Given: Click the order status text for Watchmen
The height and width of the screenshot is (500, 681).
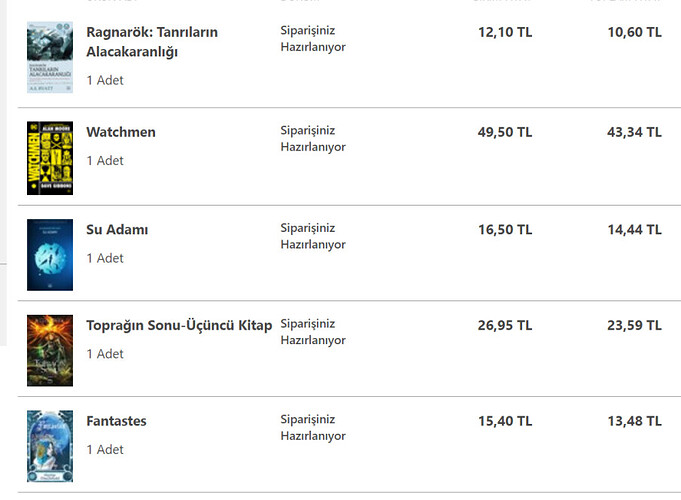Looking at the screenshot, I should coord(313,139).
